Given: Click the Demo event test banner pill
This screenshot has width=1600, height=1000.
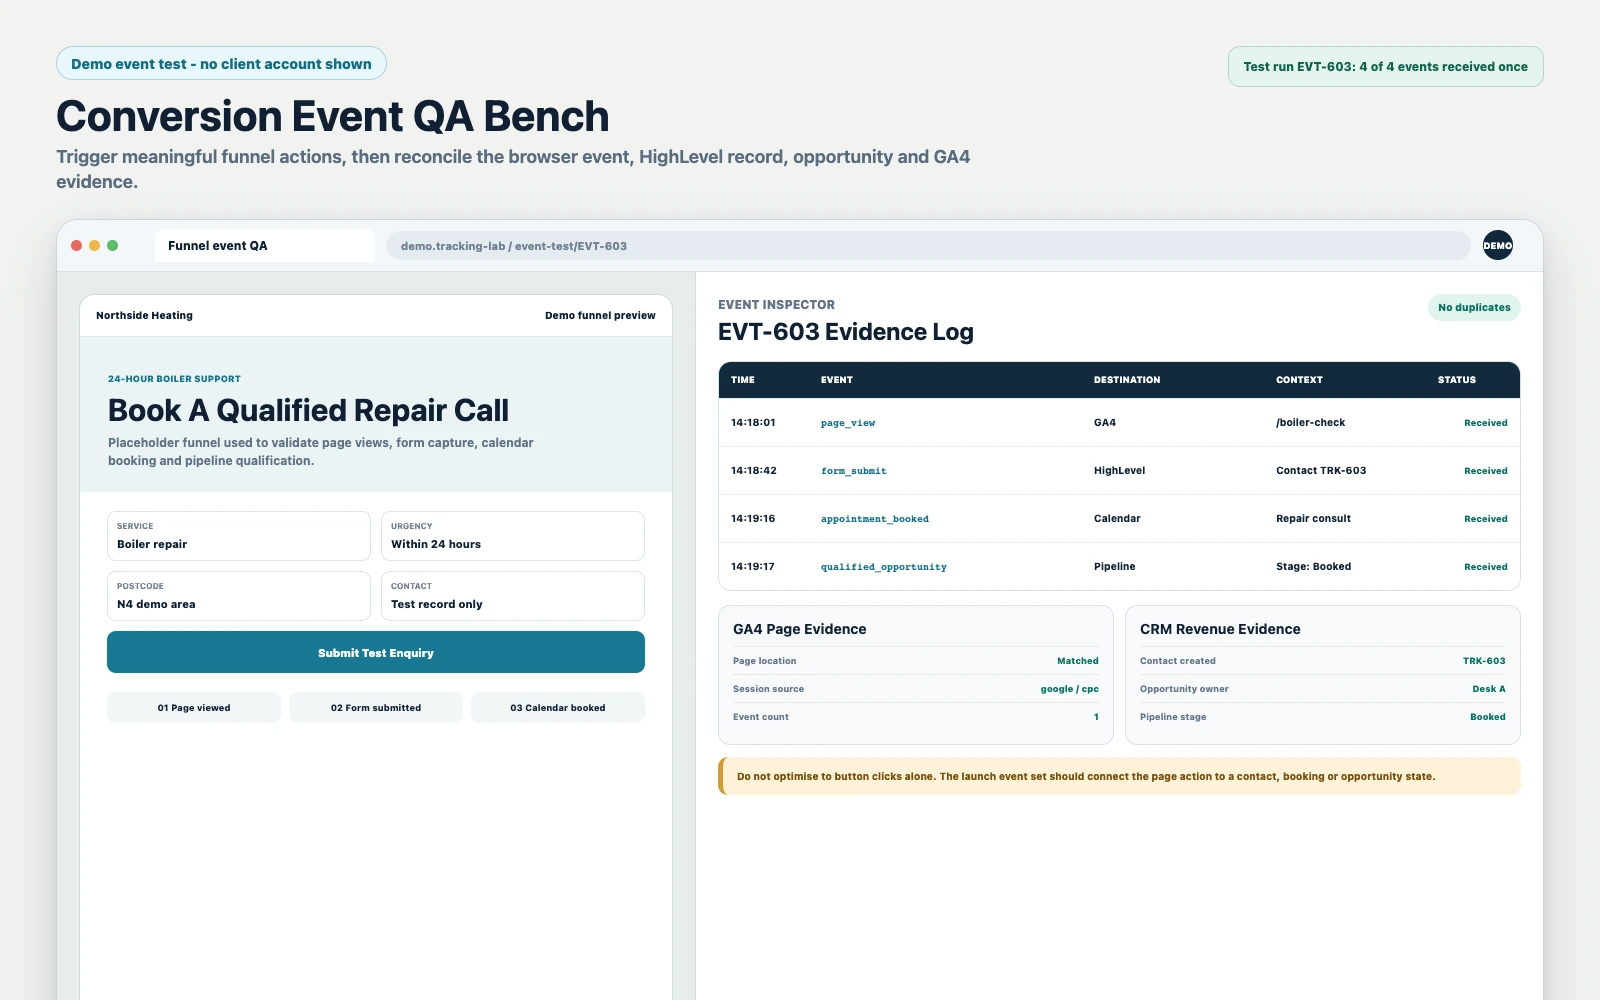Looking at the screenshot, I should (x=221, y=63).
